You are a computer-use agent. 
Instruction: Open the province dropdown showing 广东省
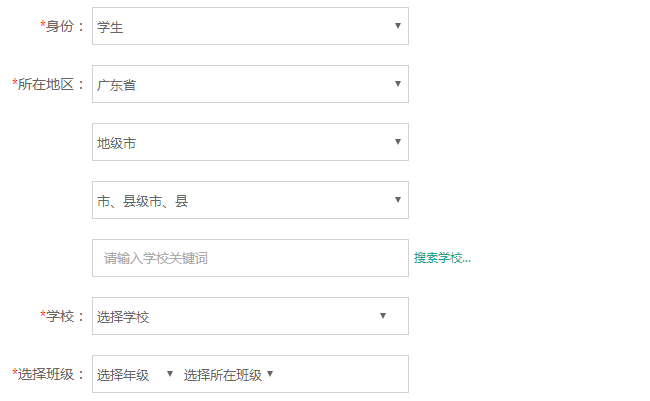[x=240, y=85]
